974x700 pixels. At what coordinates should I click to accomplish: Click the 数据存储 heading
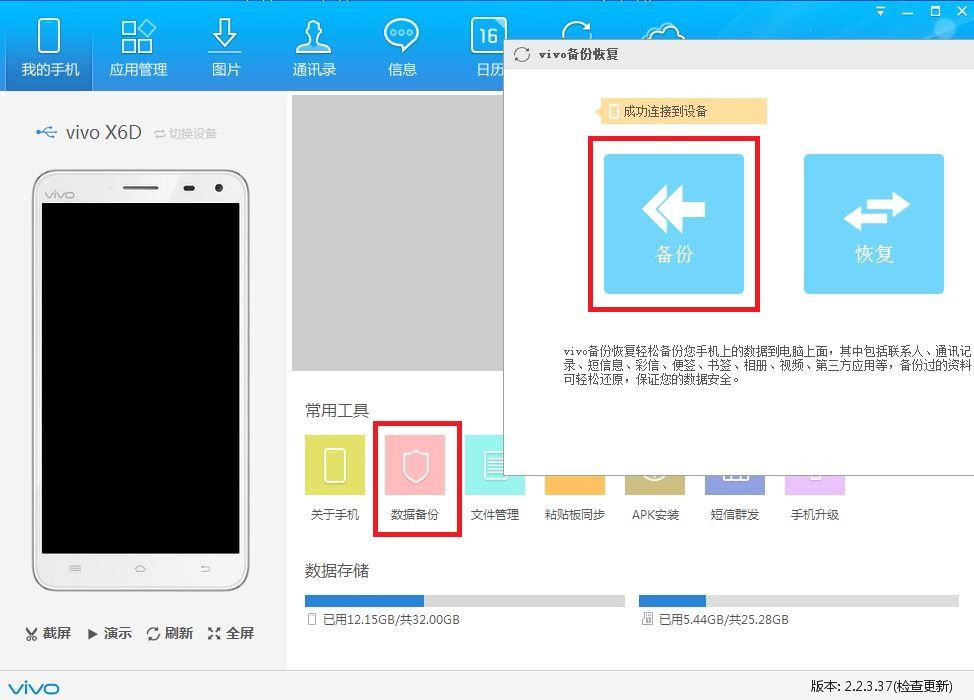click(337, 570)
